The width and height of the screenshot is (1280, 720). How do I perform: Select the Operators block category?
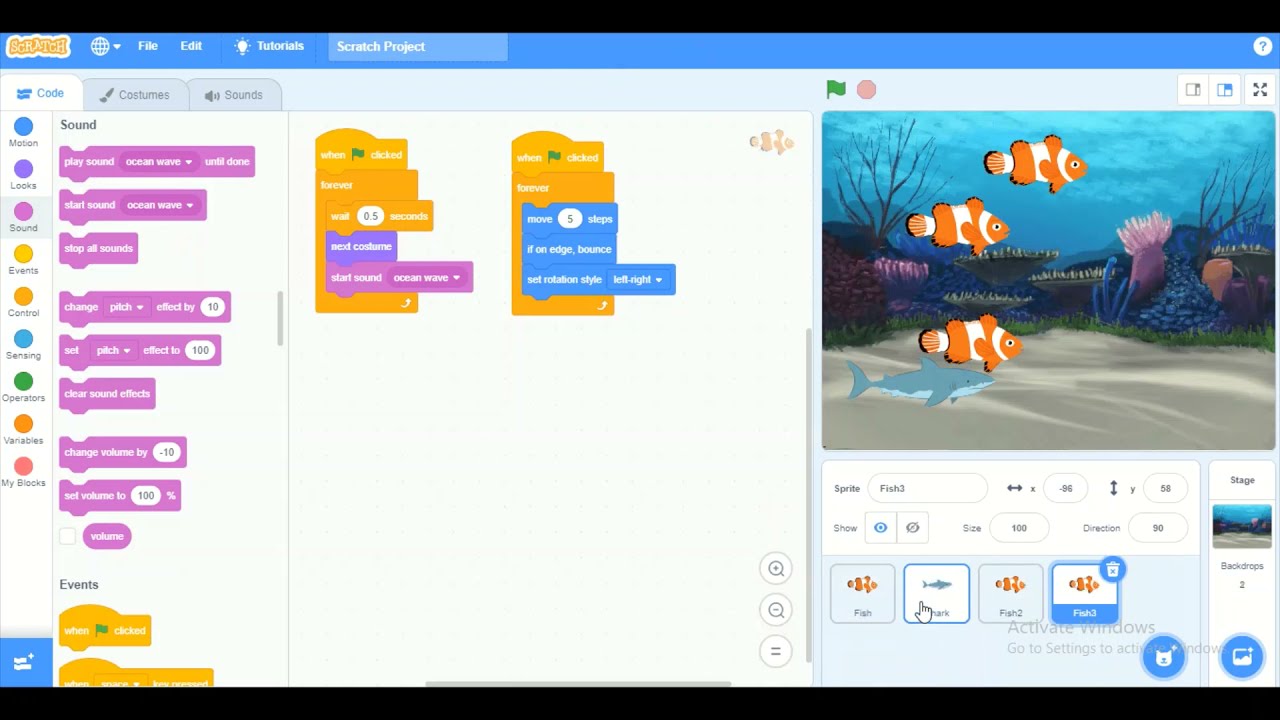[23, 387]
